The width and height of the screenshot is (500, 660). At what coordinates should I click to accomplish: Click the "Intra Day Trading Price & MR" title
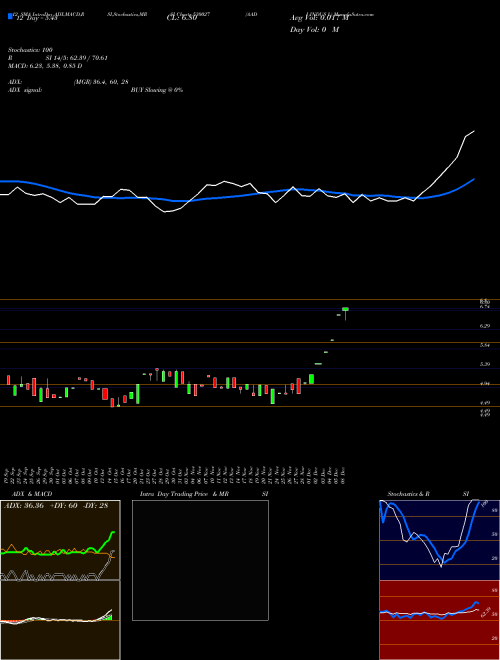(x=184, y=494)
